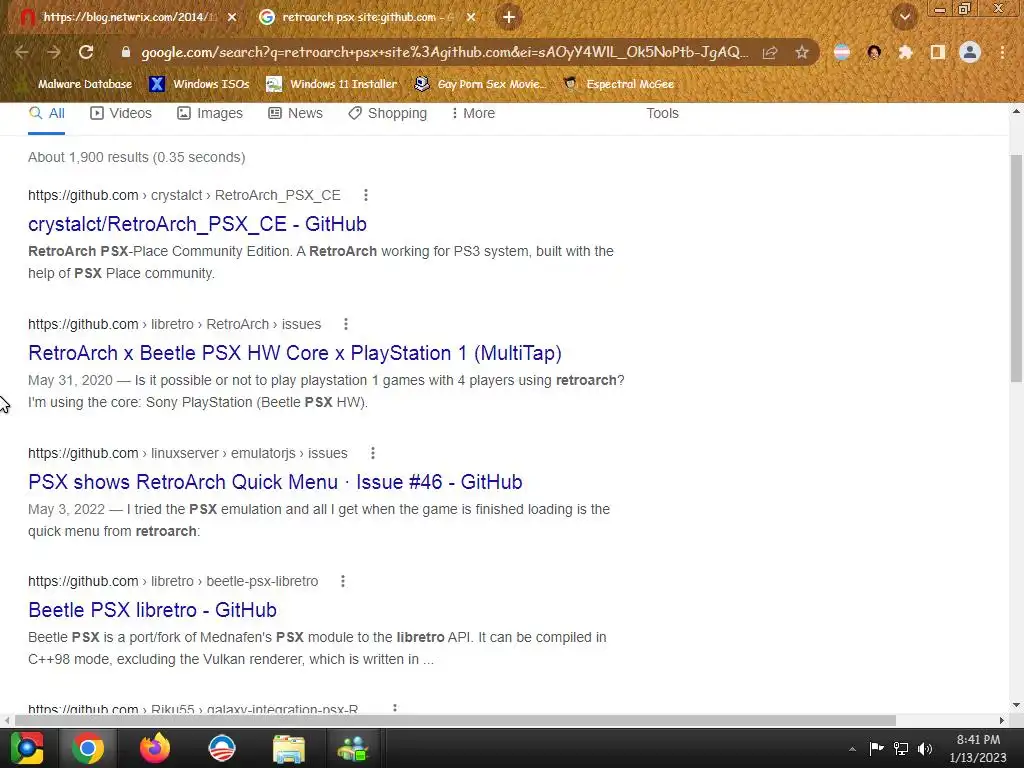Viewport: 1024px width, 768px height.
Task: Click the address bar URL field
Action: [x=444, y=52]
